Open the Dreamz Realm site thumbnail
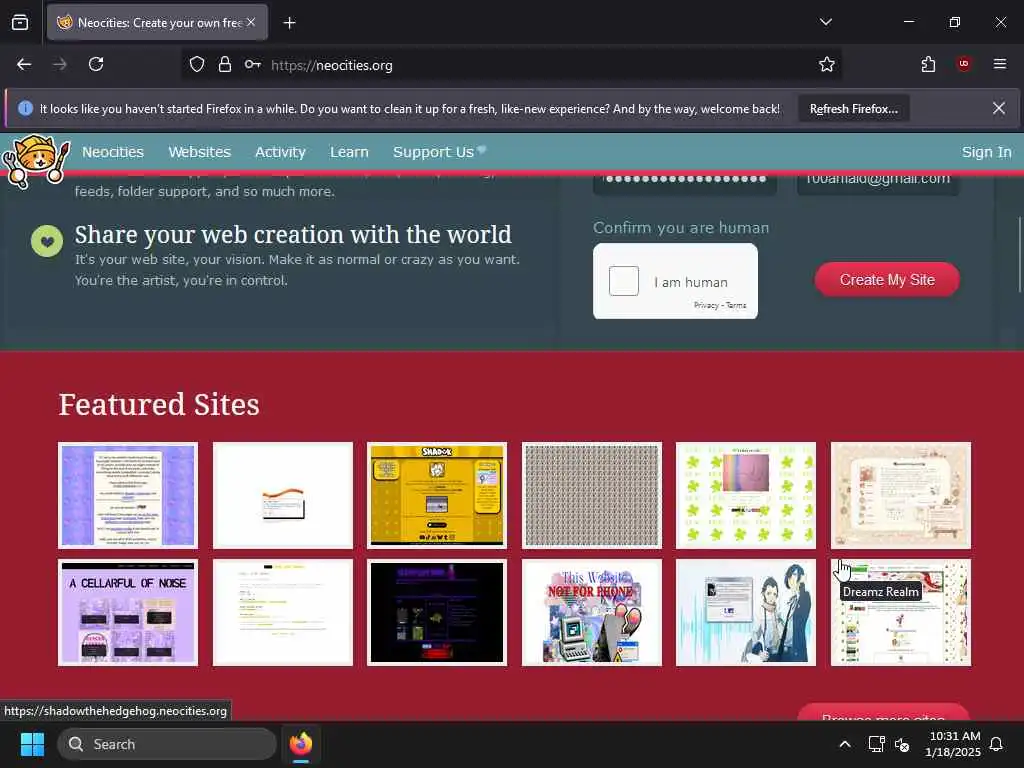Screen dimensions: 1024x768 [x=901, y=613]
